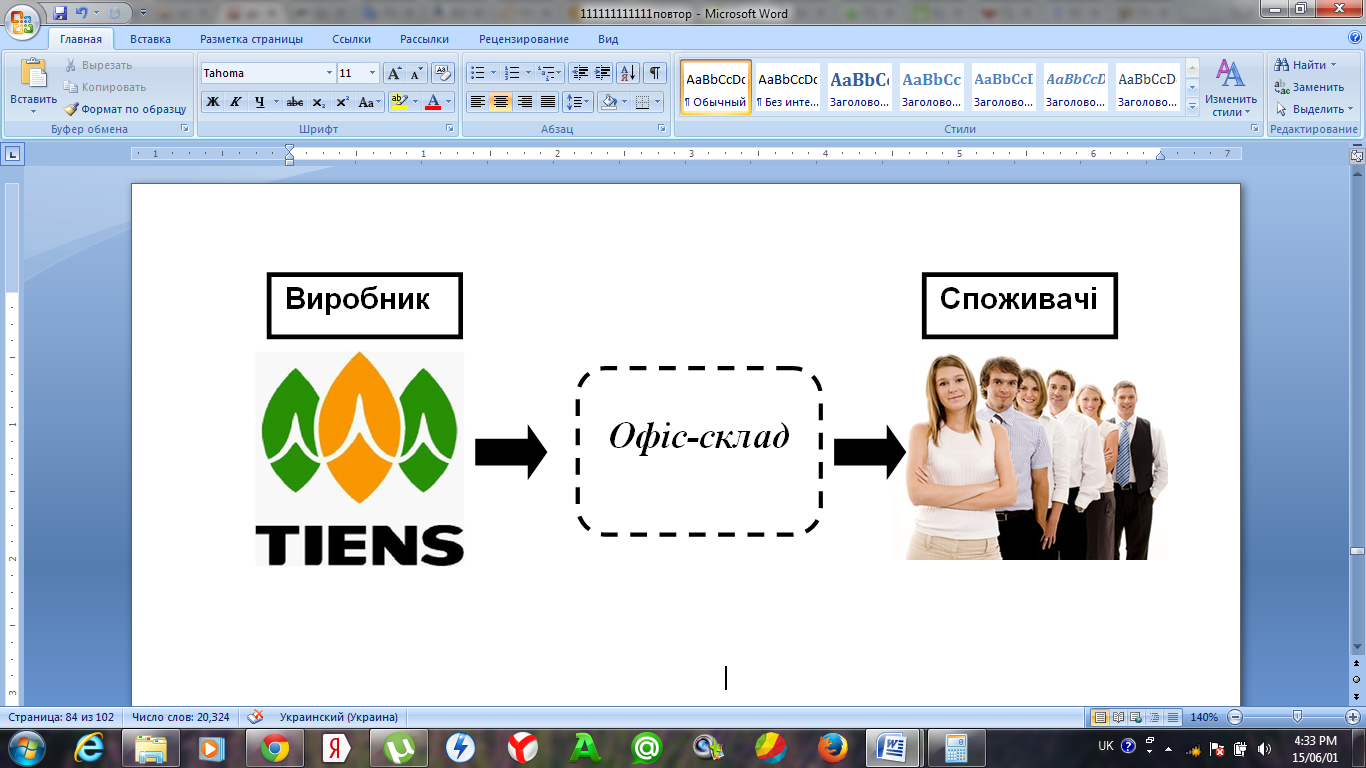This screenshot has height=768, width=1366.
Task: Click the shading paint bucket icon
Action: click(607, 102)
